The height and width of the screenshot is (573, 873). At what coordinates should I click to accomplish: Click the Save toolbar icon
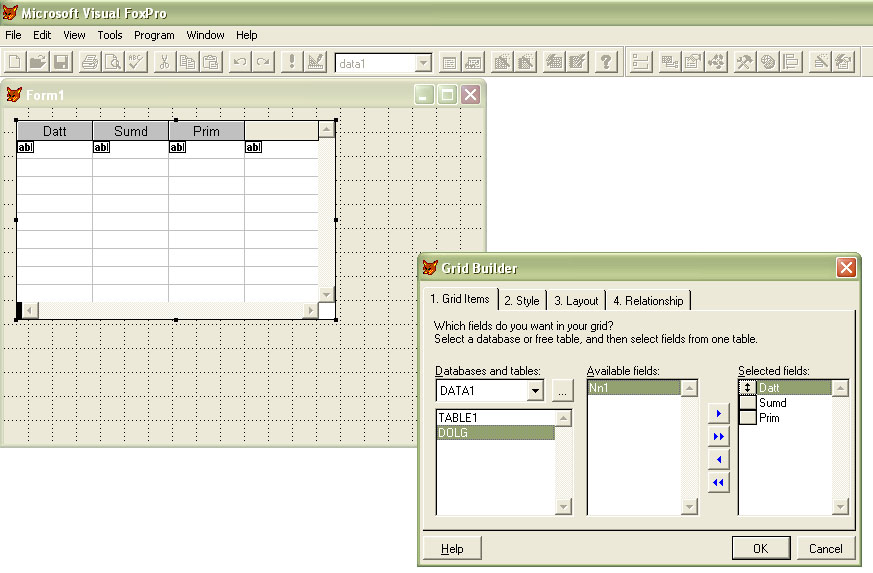click(x=61, y=62)
